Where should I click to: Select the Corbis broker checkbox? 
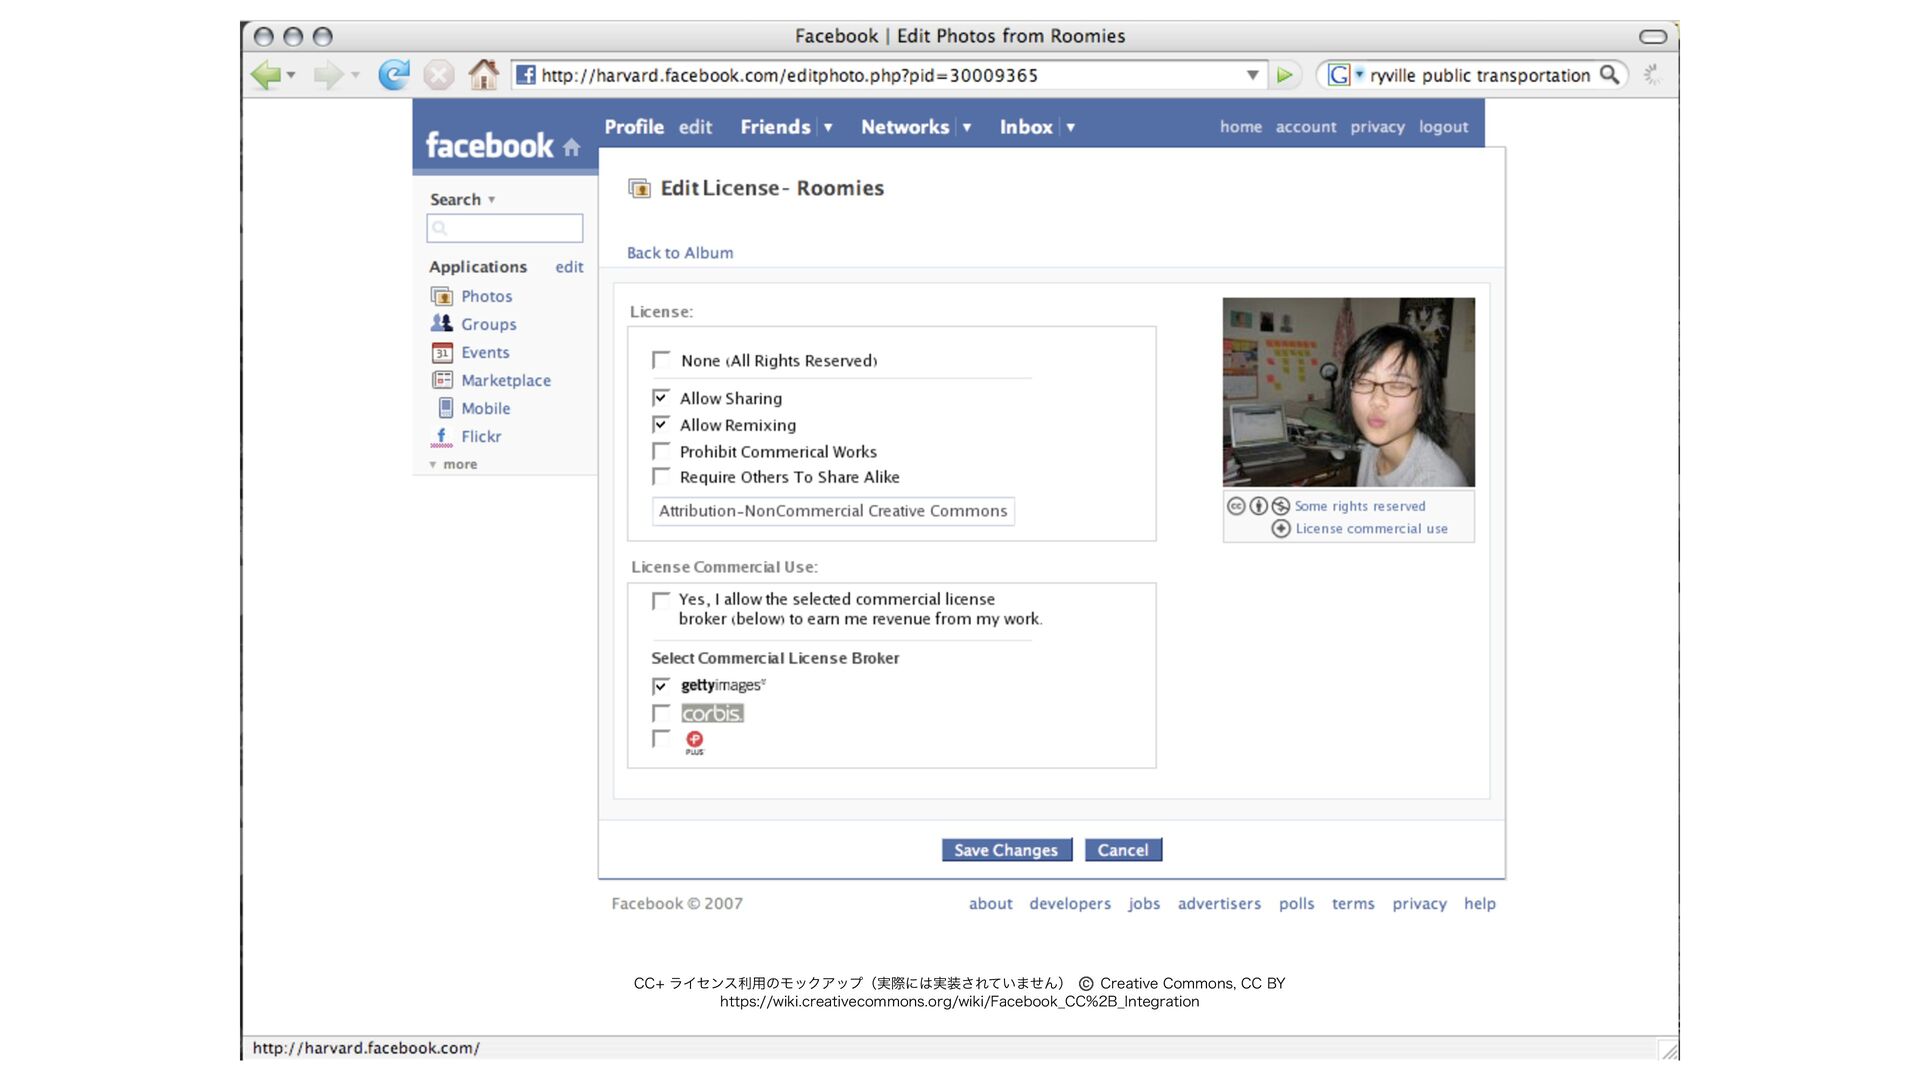coord(661,713)
